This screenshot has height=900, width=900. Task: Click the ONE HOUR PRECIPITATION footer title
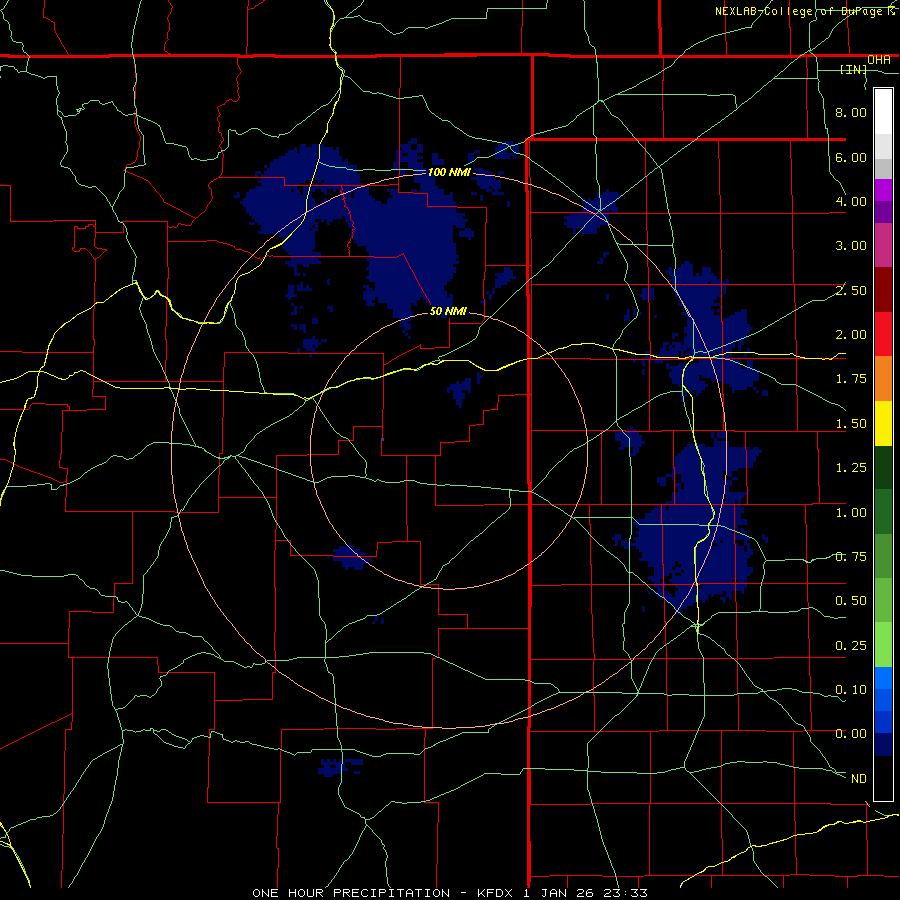click(x=351, y=893)
